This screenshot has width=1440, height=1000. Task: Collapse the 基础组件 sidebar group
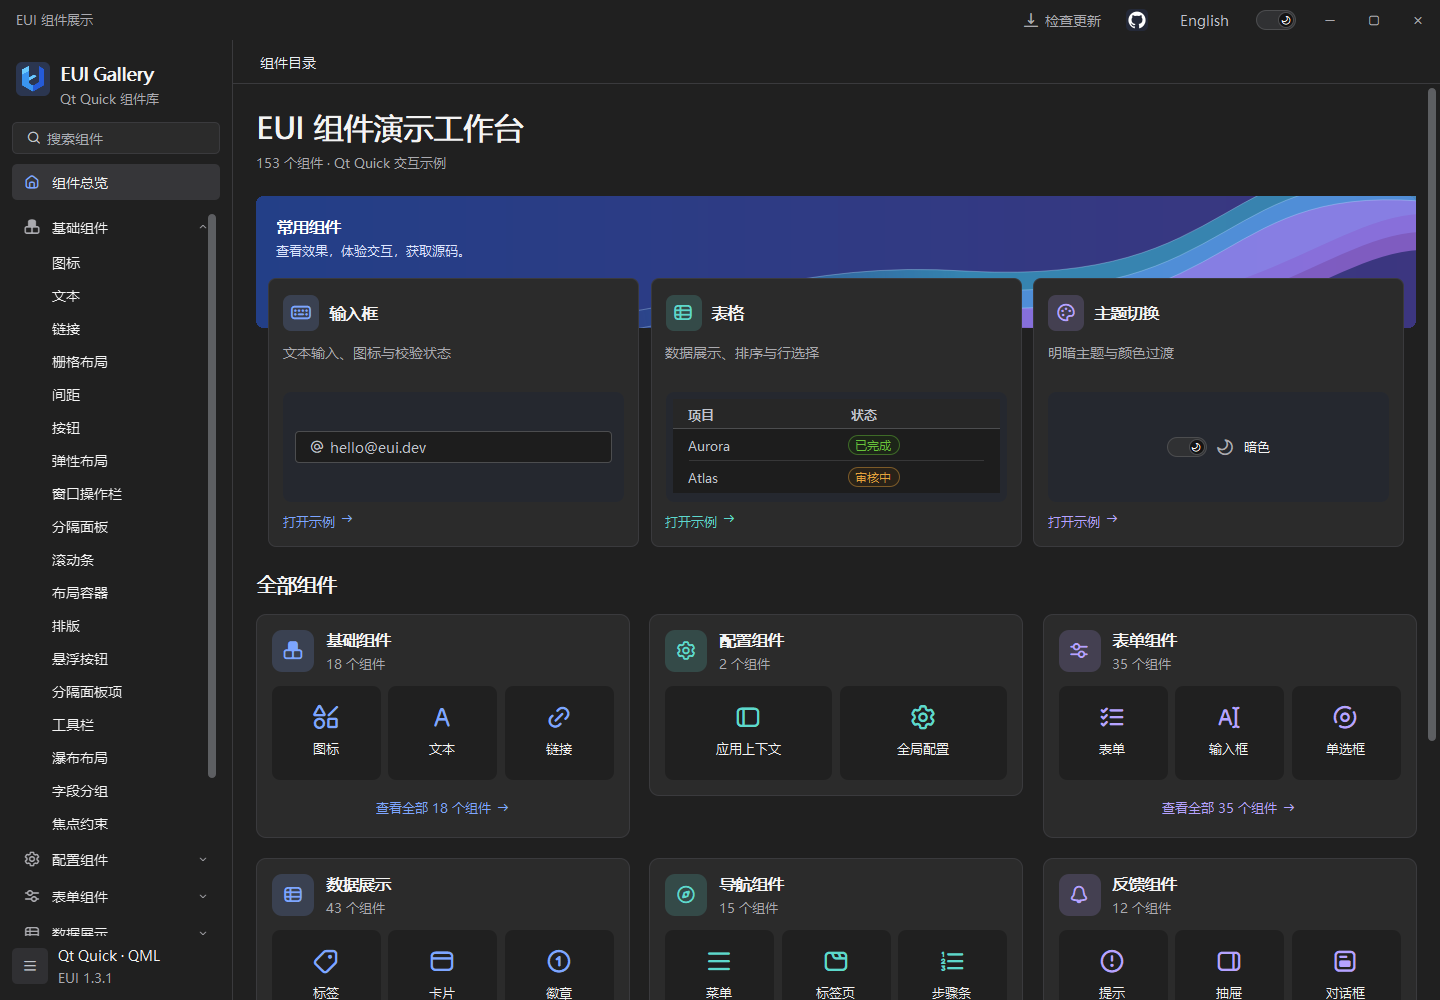[116, 228]
